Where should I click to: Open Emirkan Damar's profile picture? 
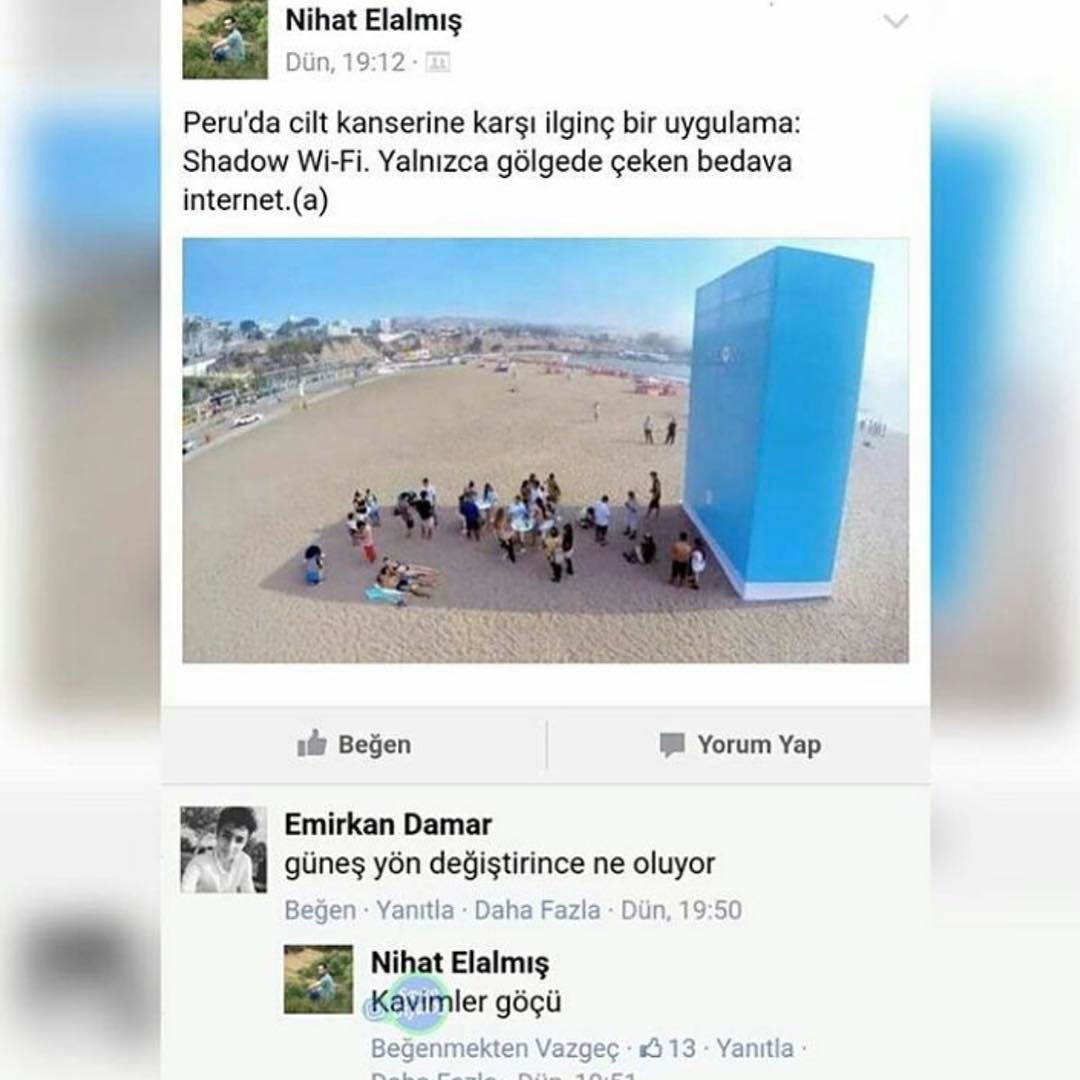click(x=223, y=849)
